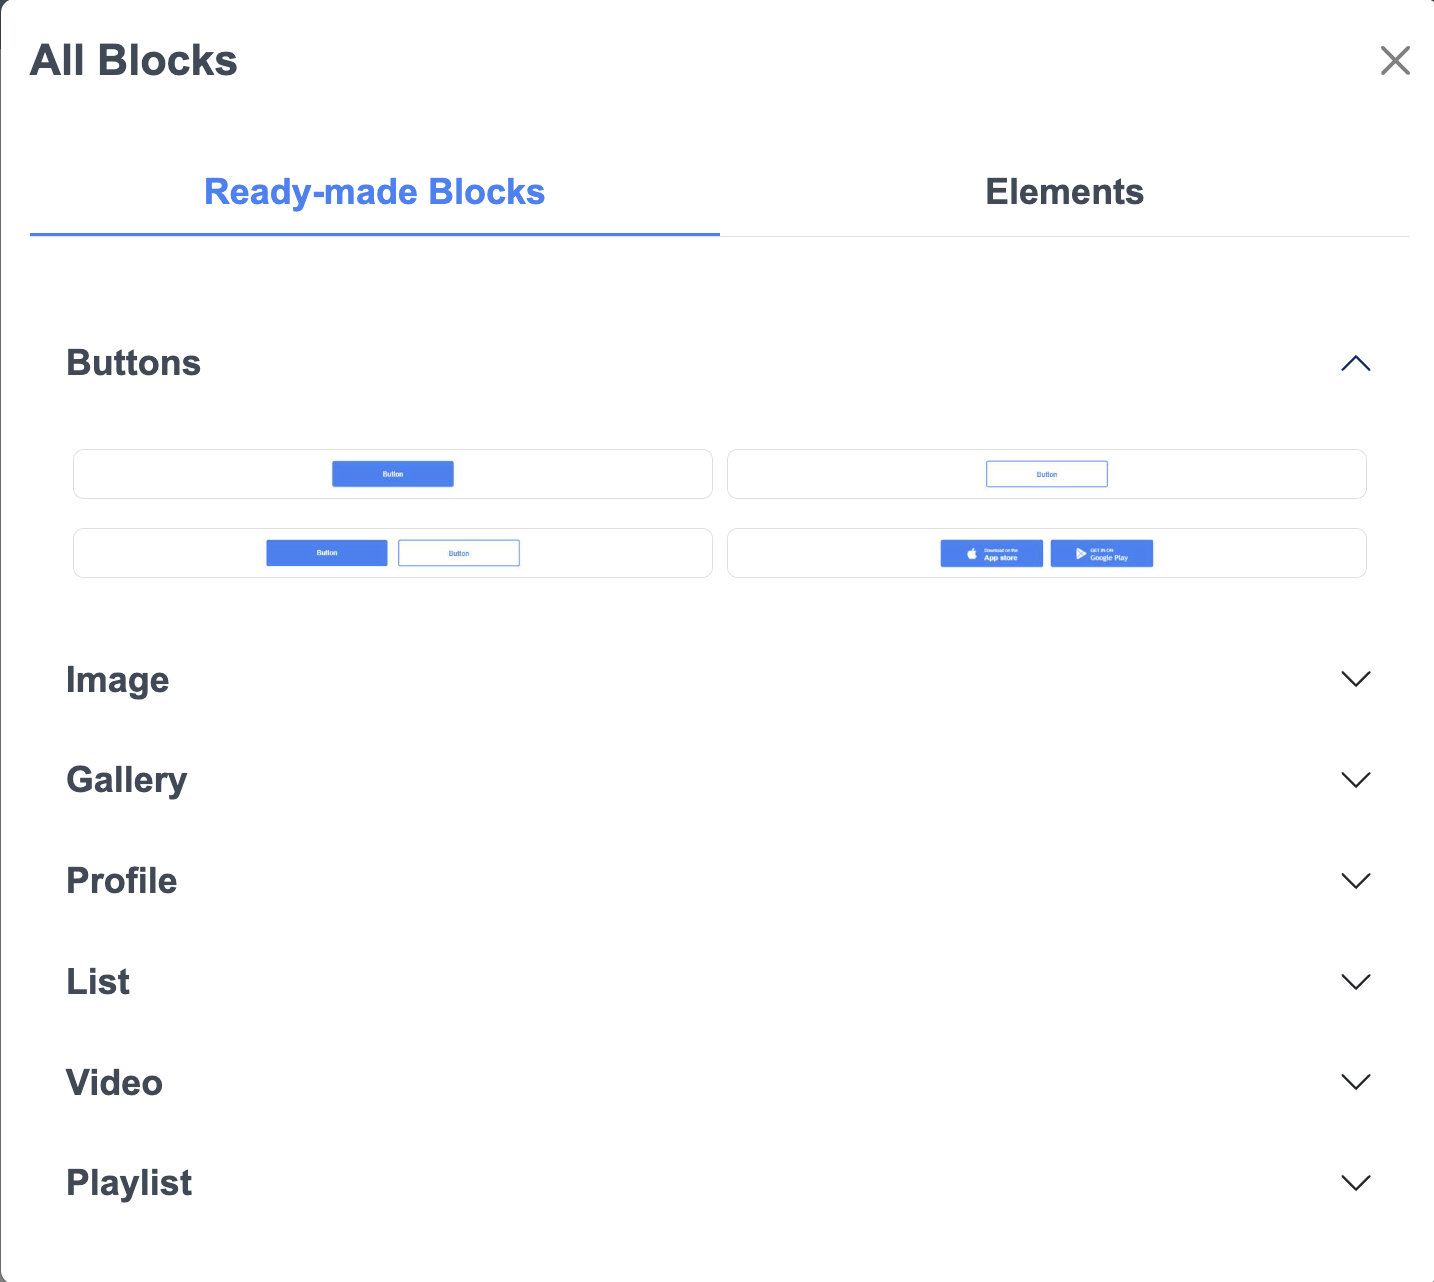
Task: Pick the block with filled and outlined buttons
Action: (393, 553)
